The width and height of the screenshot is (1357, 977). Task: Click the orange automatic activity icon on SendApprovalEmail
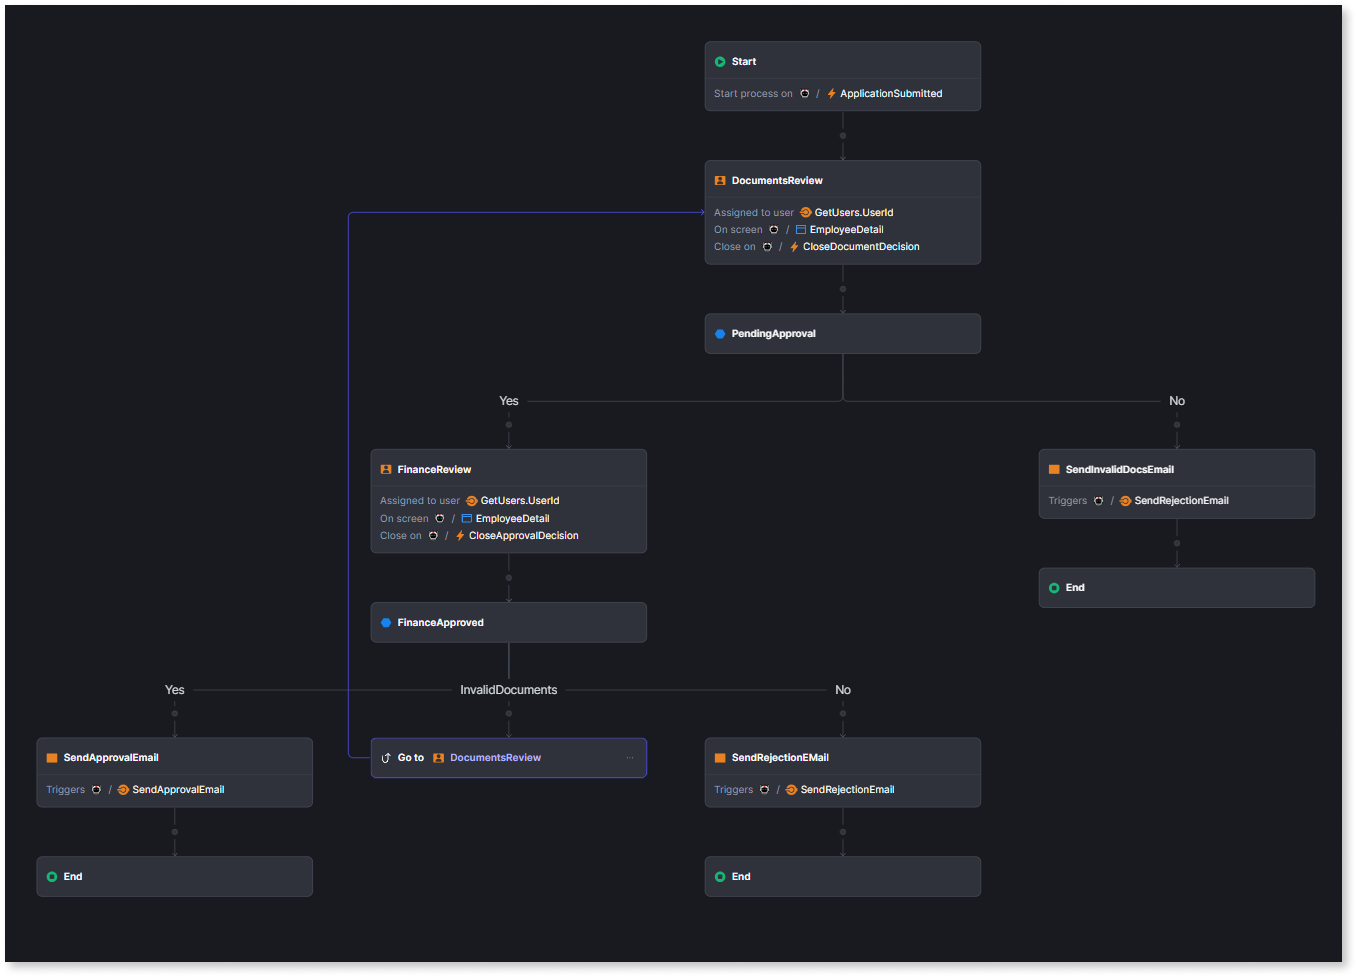pyautogui.click(x=53, y=757)
